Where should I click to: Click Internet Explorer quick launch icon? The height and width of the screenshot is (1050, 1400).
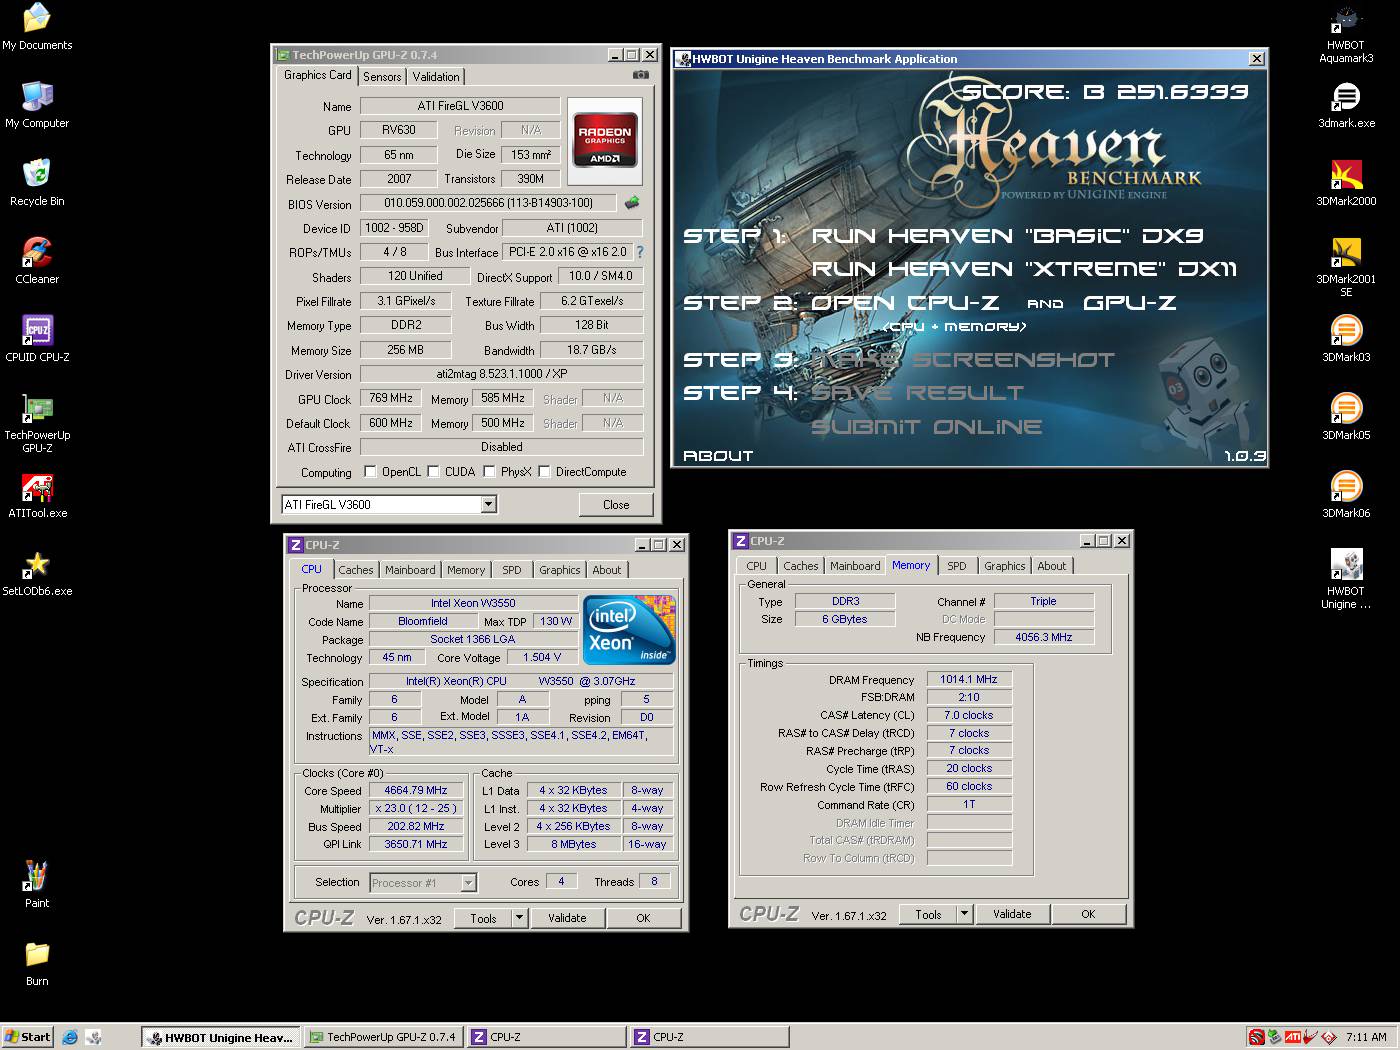(70, 1037)
